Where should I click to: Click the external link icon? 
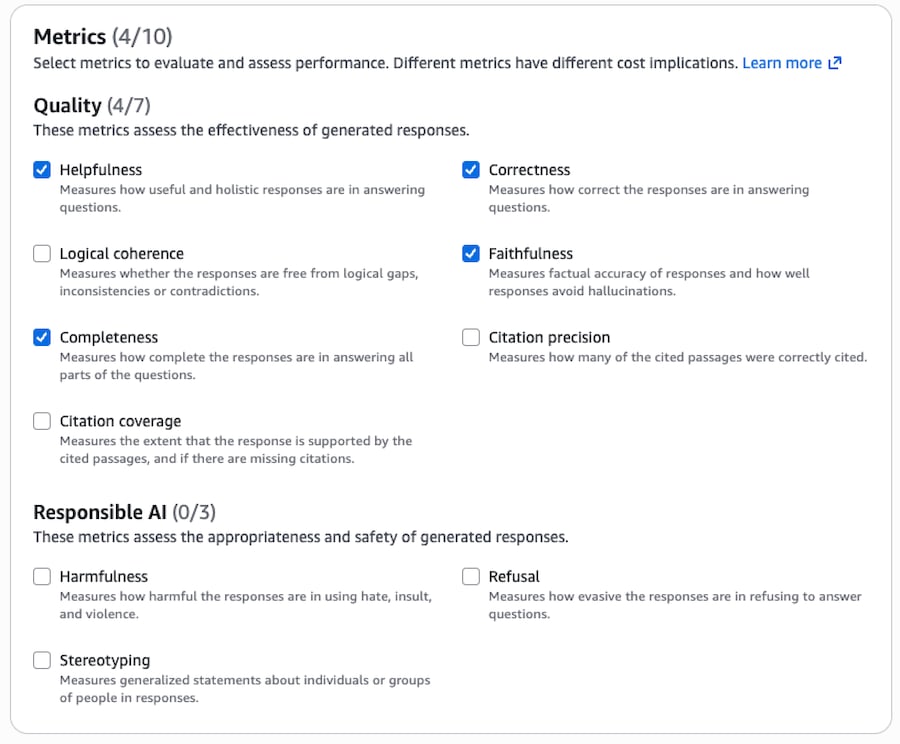tap(835, 63)
